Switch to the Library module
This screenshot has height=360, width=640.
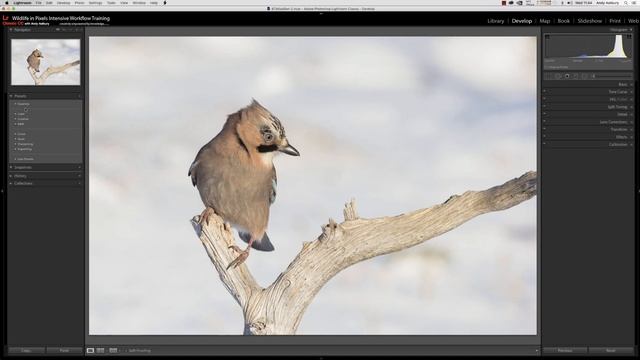pyautogui.click(x=496, y=21)
